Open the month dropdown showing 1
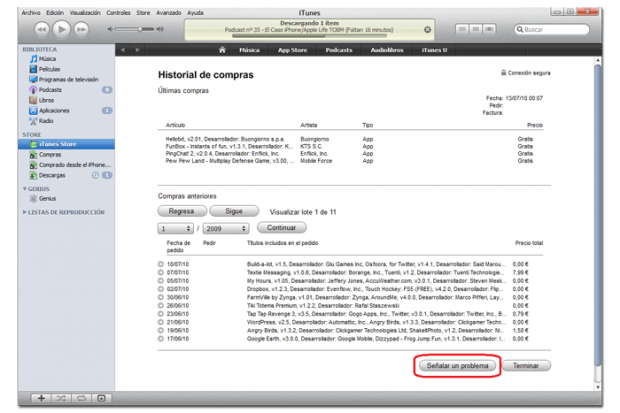This screenshot has height=413, width=620. tap(175, 228)
